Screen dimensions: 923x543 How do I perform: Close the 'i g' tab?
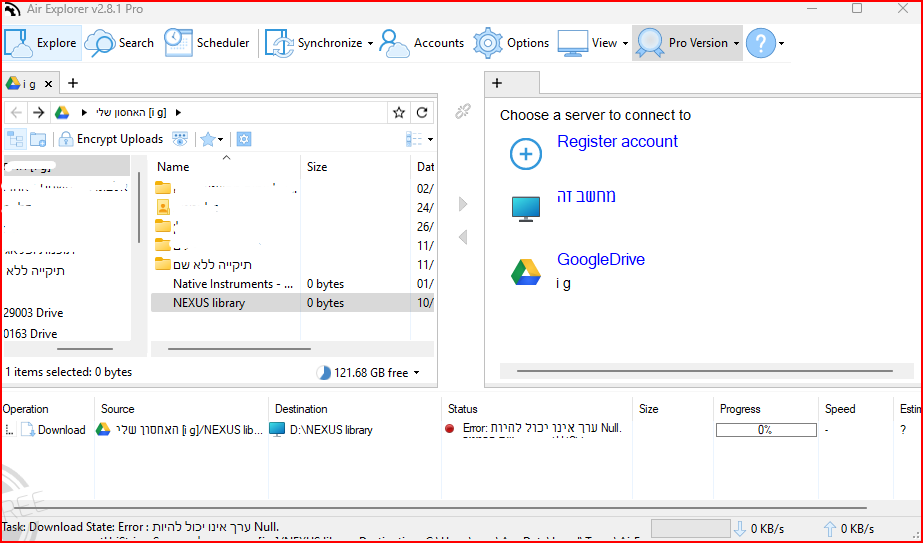click(x=49, y=84)
